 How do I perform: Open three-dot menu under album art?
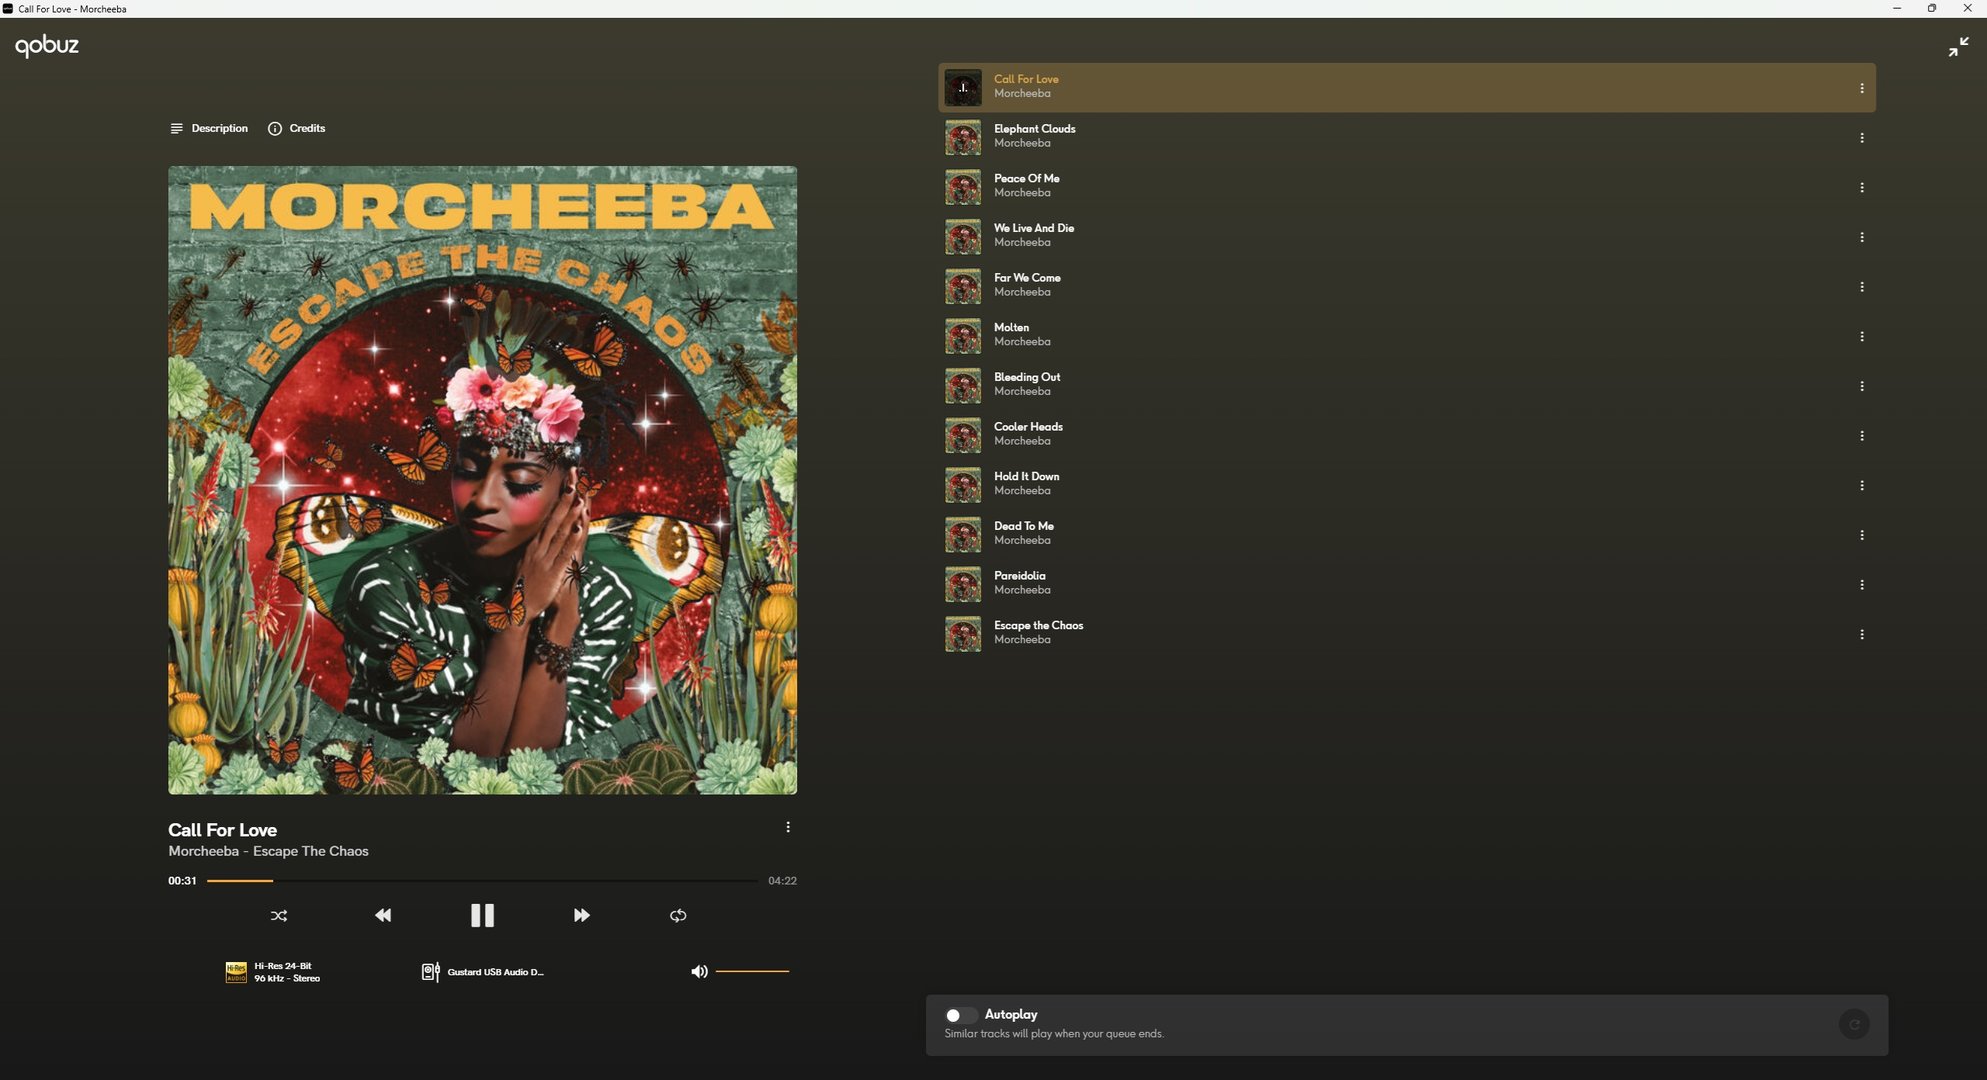[x=788, y=827]
